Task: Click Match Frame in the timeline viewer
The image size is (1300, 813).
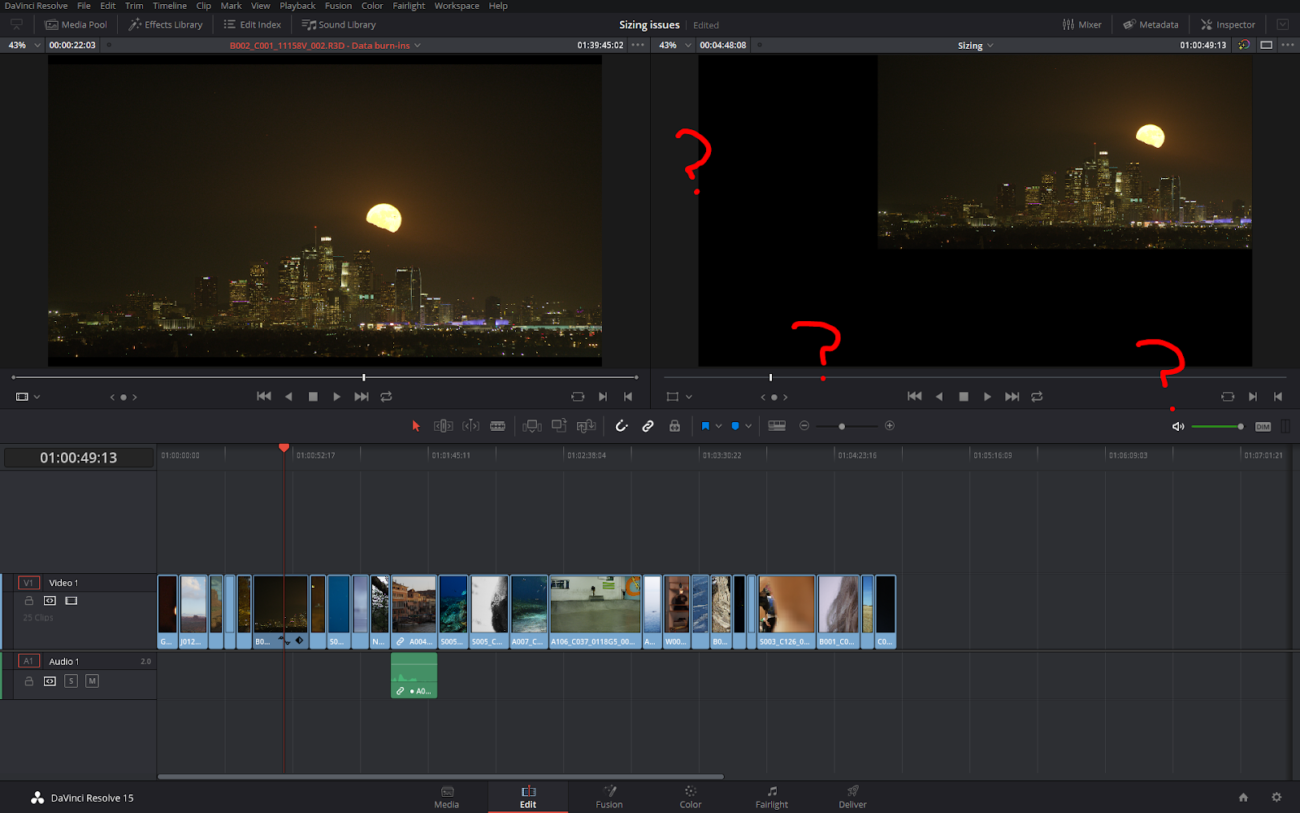Action: point(1227,397)
